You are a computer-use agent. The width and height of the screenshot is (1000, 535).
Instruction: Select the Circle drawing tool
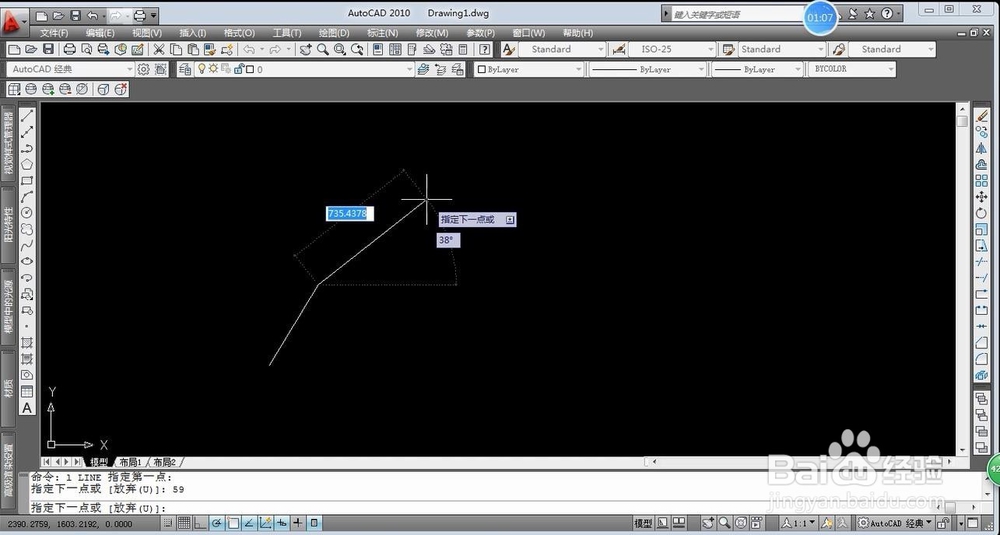point(27,212)
